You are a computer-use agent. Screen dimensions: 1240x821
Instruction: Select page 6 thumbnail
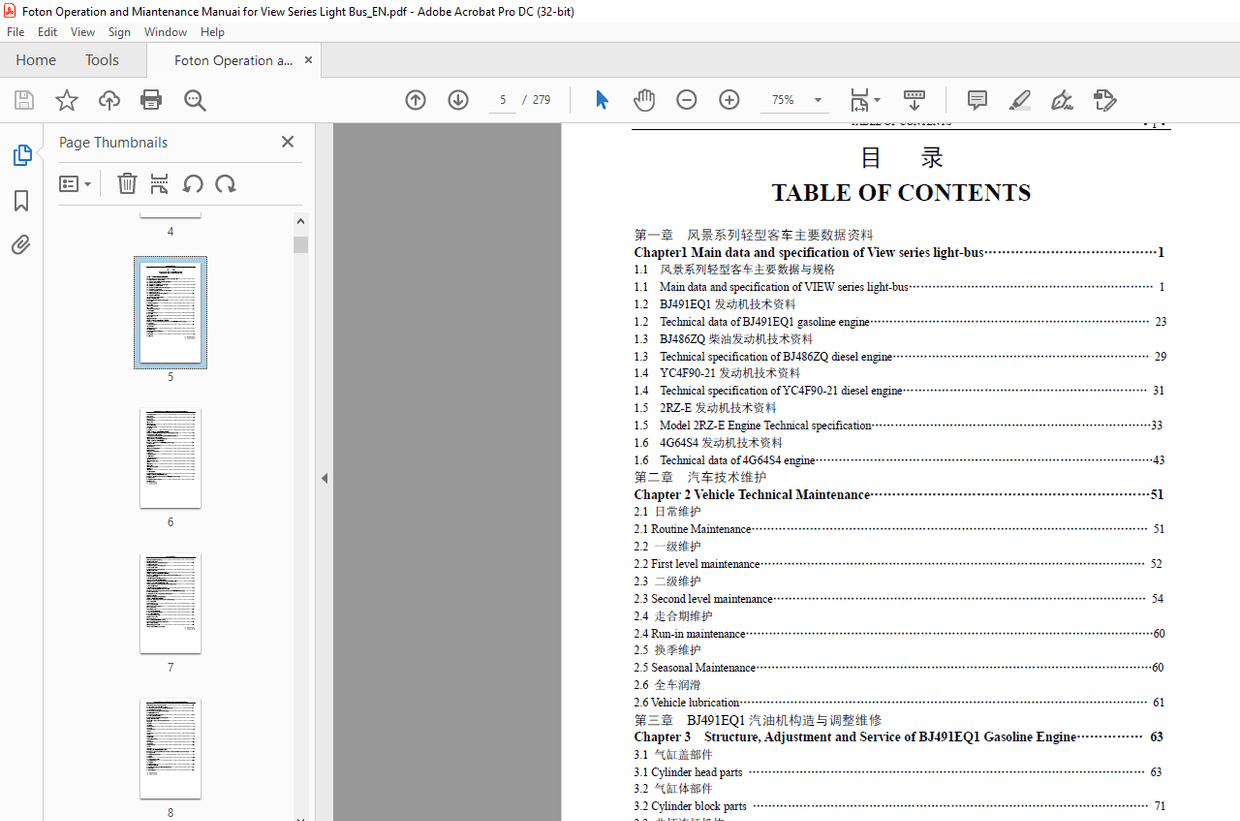(170, 458)
